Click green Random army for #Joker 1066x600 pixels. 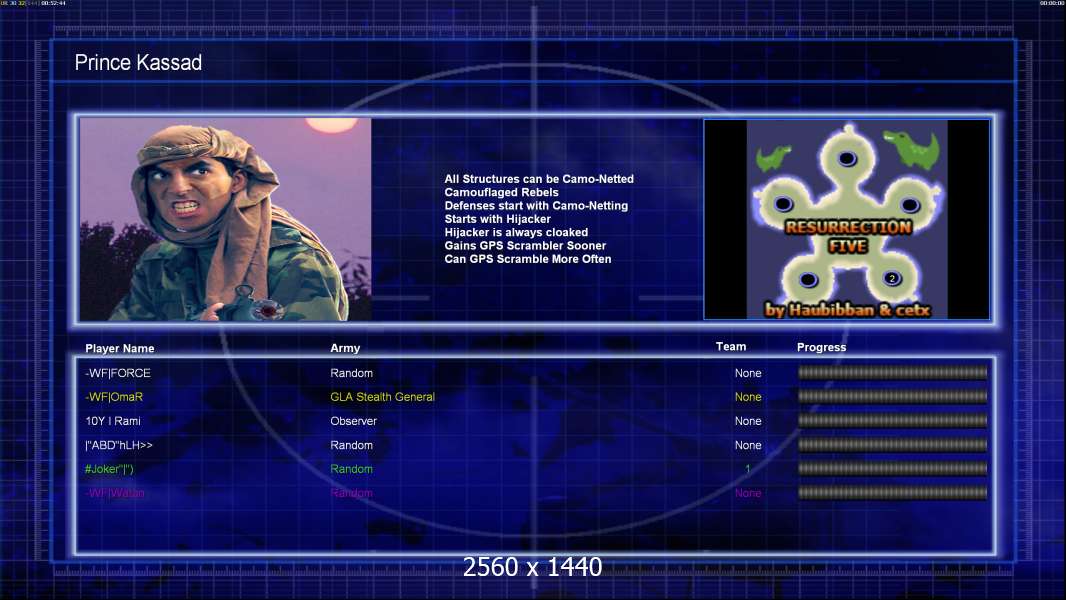351,469
